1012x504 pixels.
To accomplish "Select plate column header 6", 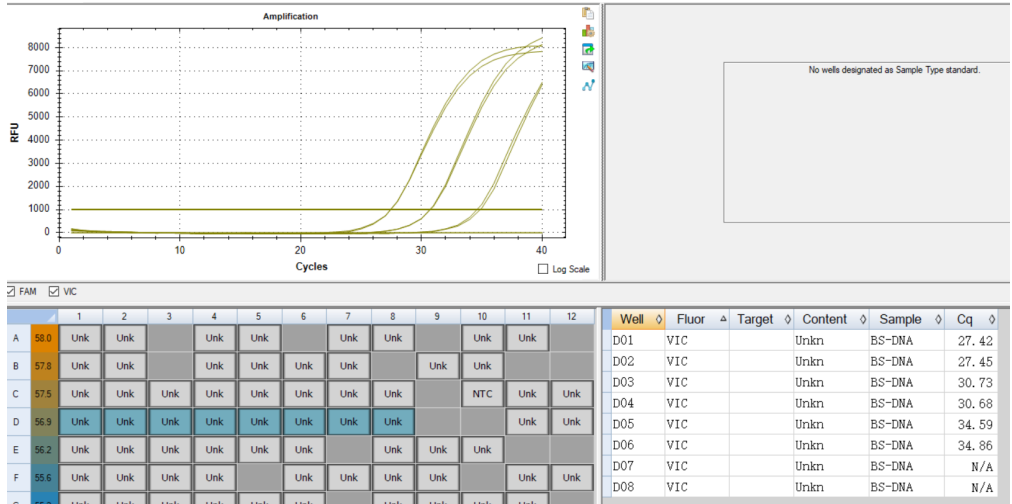I will (304, 316).
